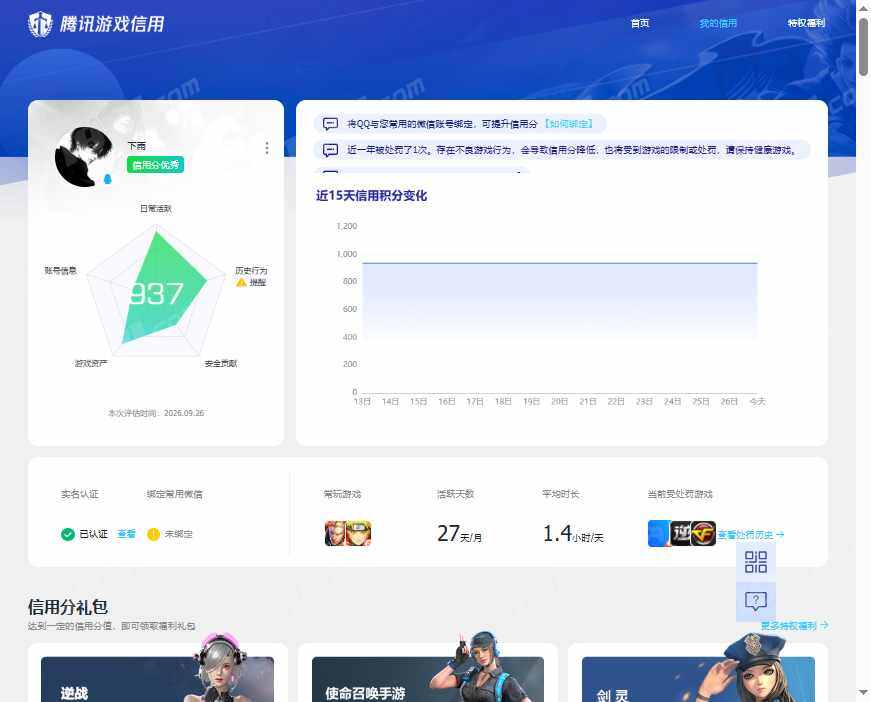Click the 日常活跃 radar label
The height and width of the screenshot is (702, 871).
pyautogui.click(x=156, y=209)
